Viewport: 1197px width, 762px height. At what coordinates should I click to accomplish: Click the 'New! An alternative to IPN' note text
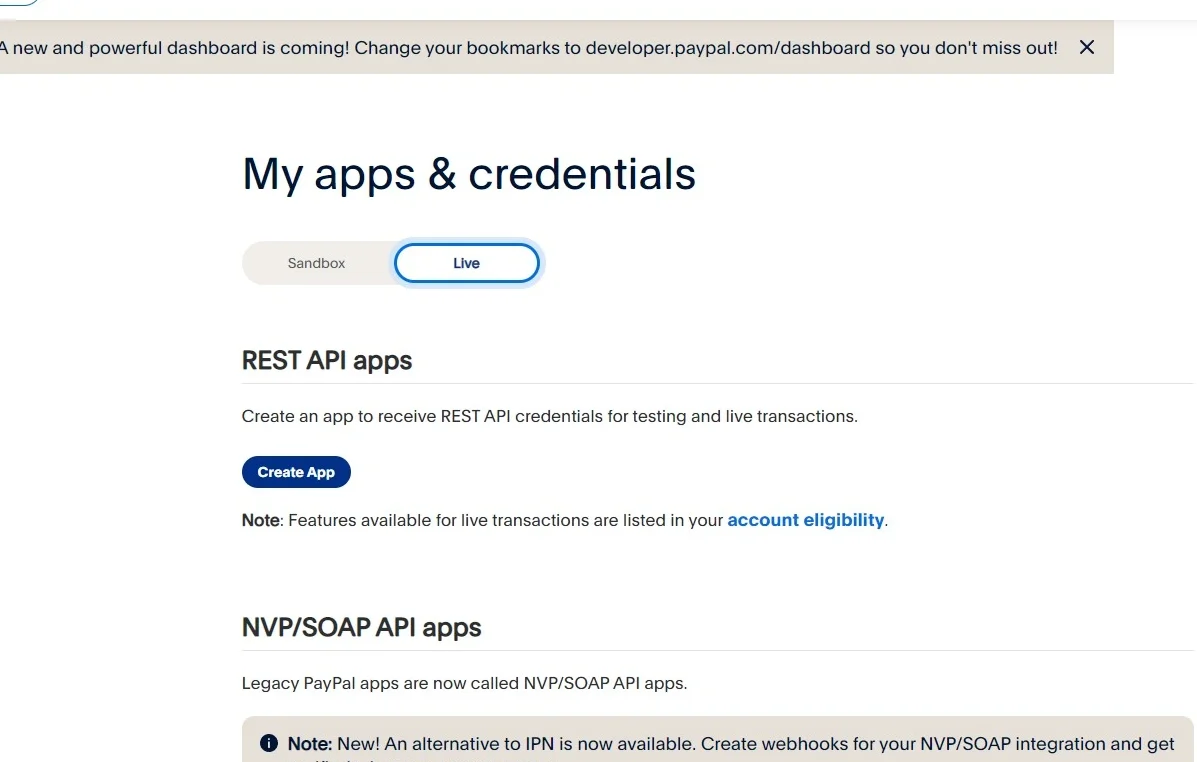[731, 744]
